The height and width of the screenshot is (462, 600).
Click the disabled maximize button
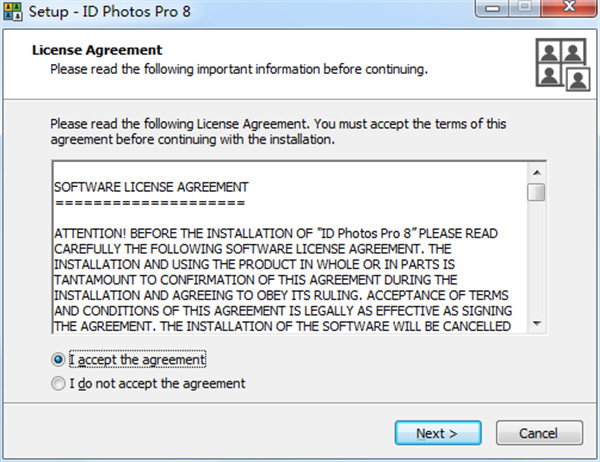[x=525, y=8]
